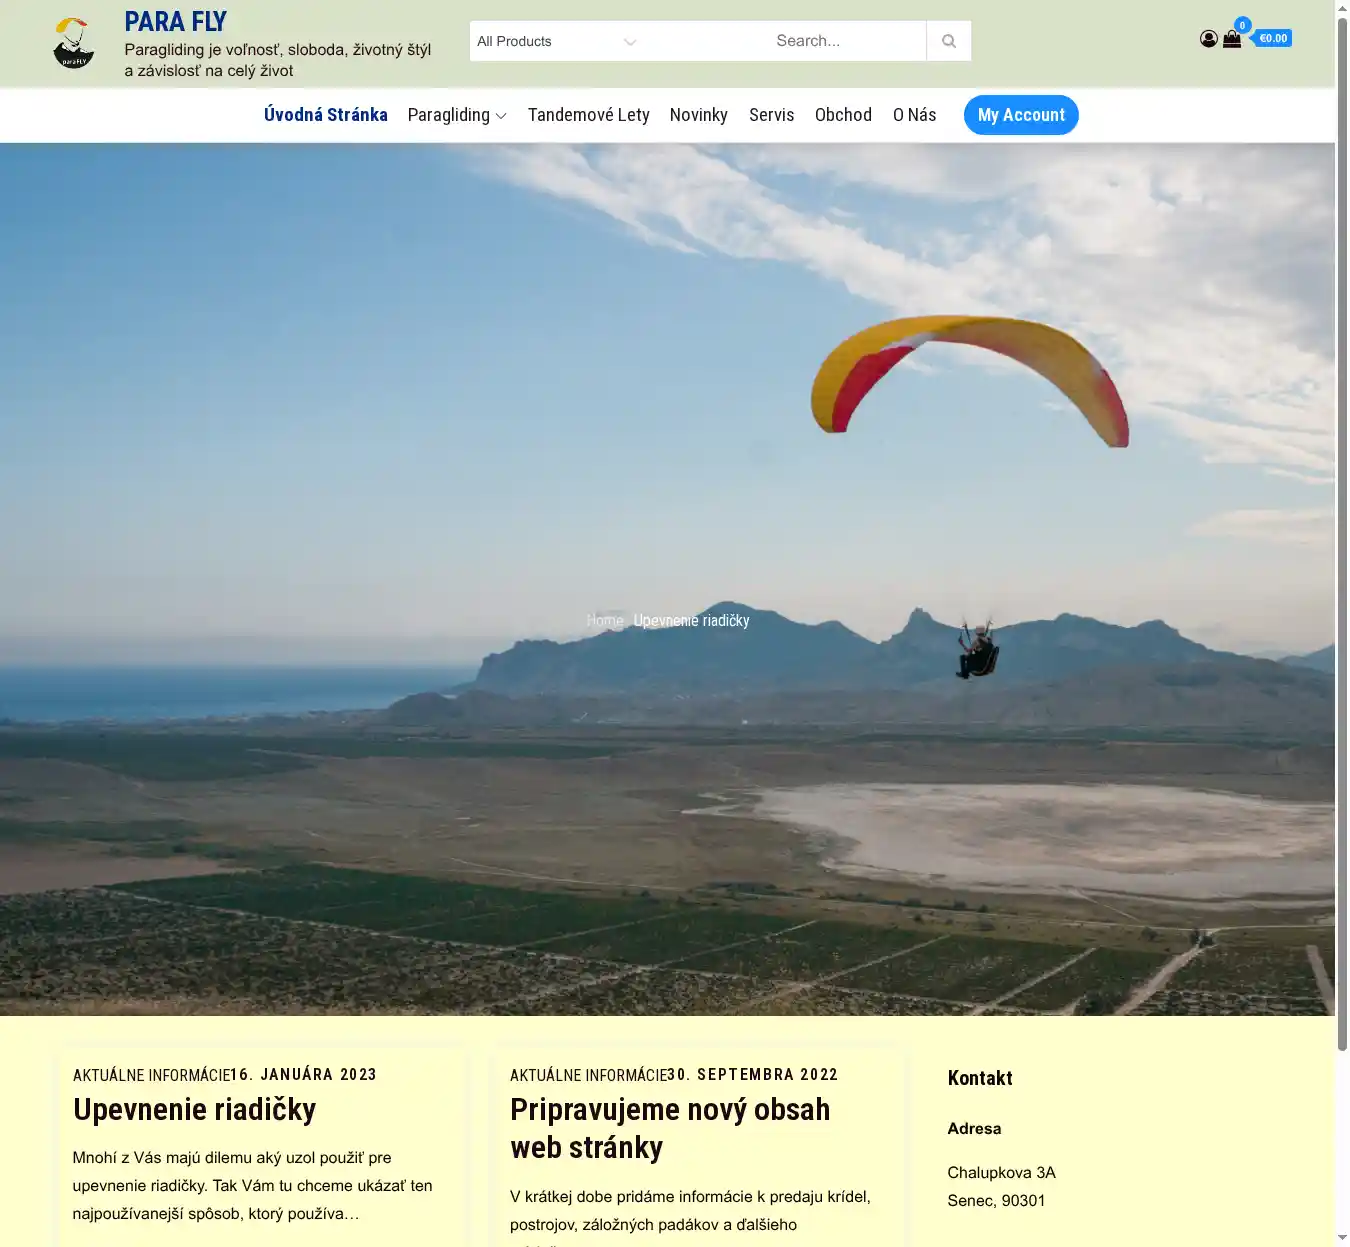Visit the Obchod shop page
The width and height of the screenshot is (1350, 1247).
[843, 115]
